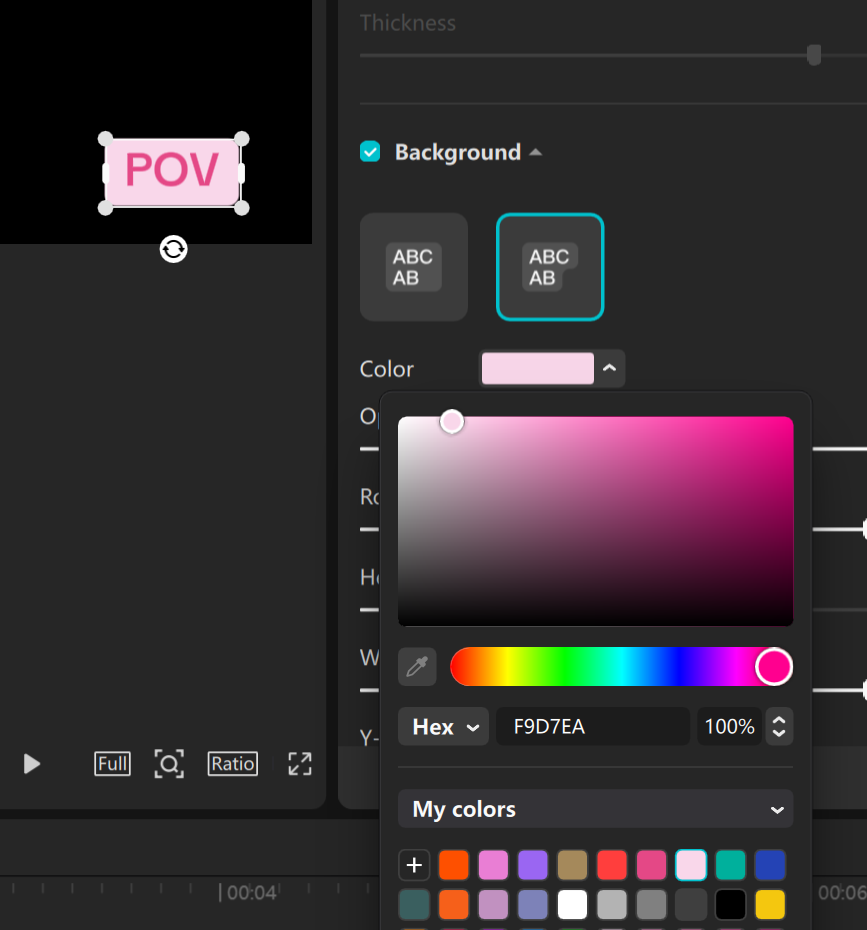The height and width of the screenshot is (930, 867).
Task: Expand the My colors dropdown
Action: (x=595, y=809)
